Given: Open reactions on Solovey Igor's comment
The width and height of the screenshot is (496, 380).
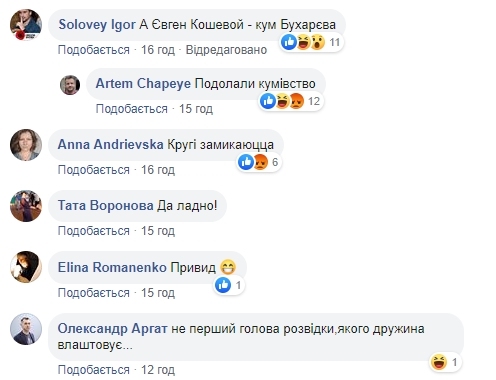Looking at the screenshot, I should pyautogui.click(x=311, y=42).
